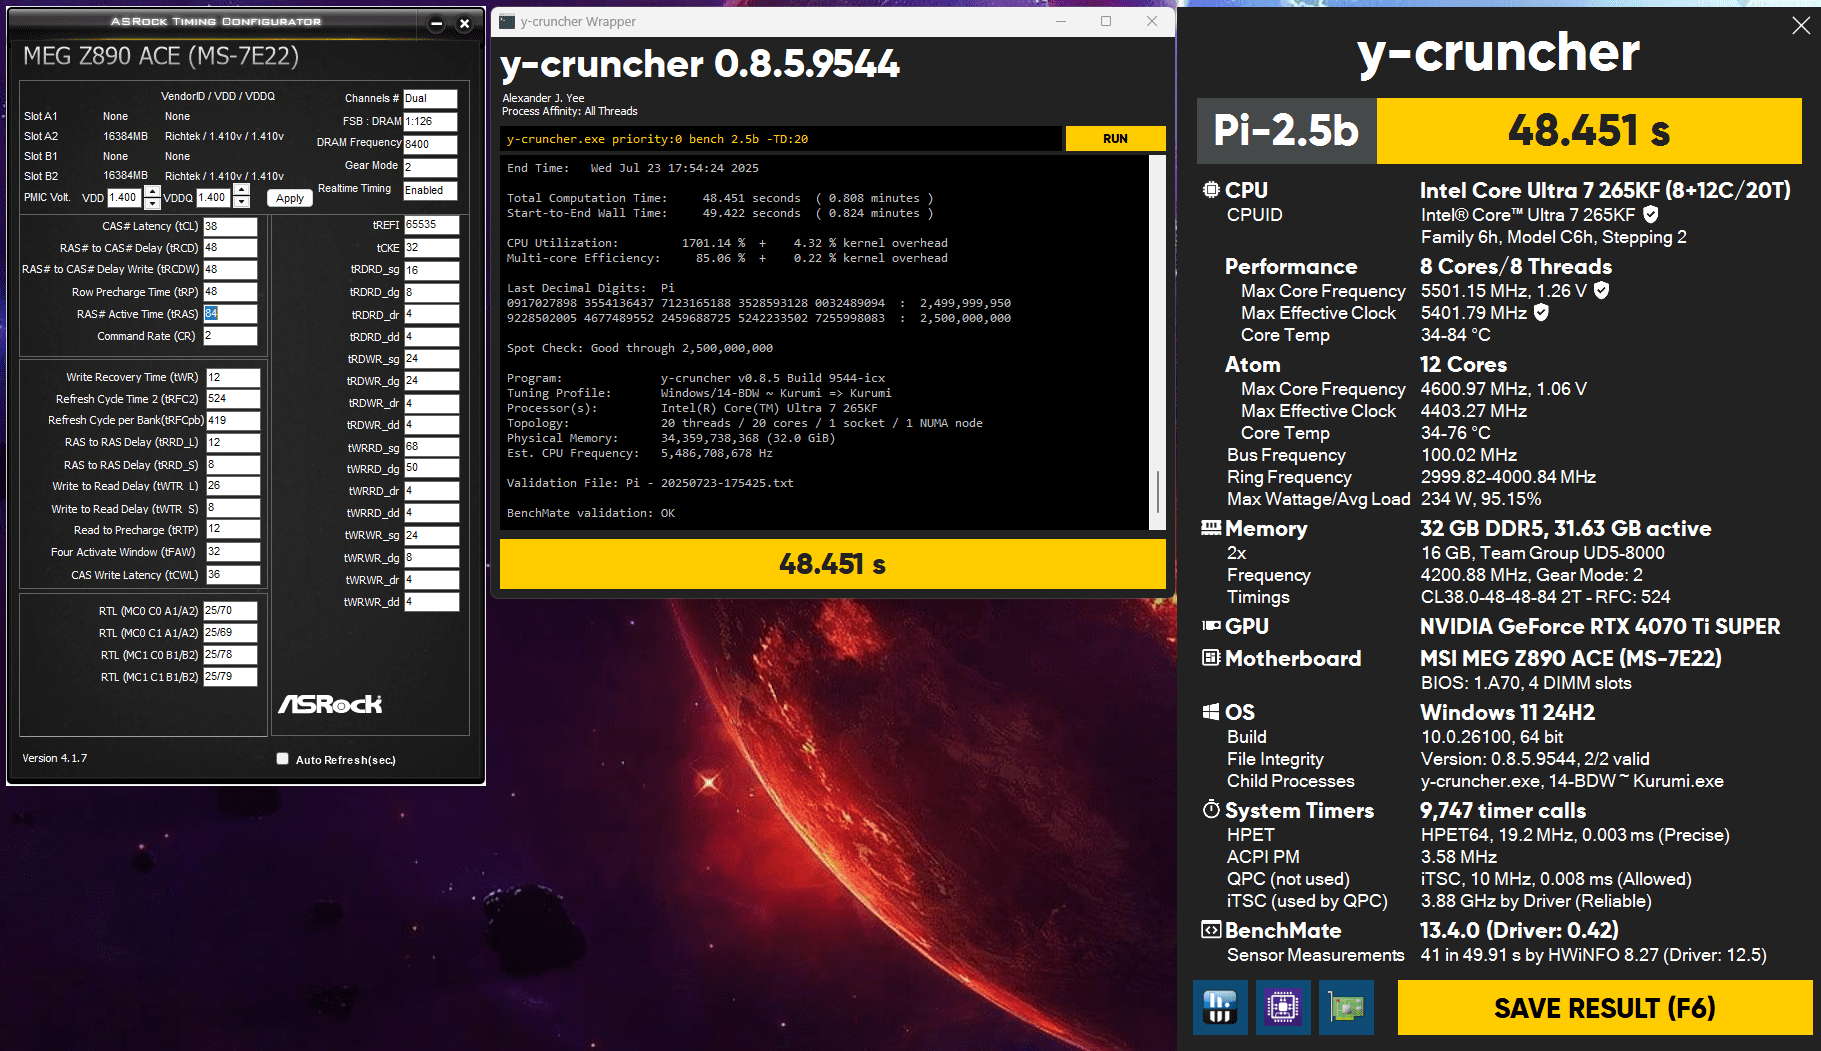Click 'BenchMate validation: OK' output line

click(x=591, y=513)
